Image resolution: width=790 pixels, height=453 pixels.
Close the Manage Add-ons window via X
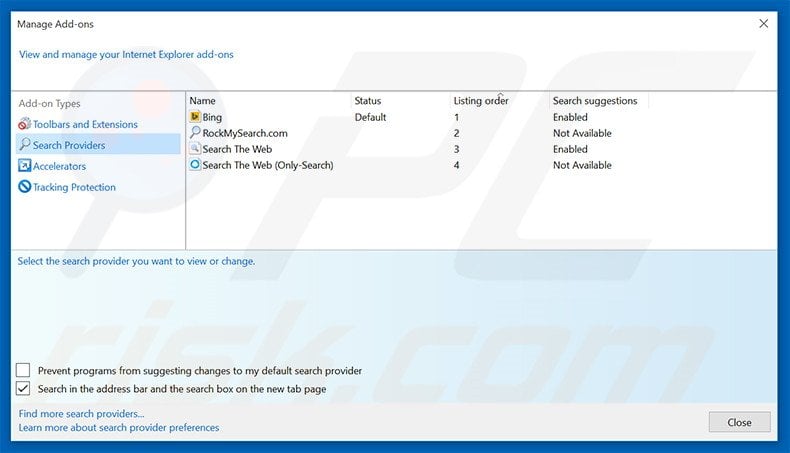[x=764, y=24]
